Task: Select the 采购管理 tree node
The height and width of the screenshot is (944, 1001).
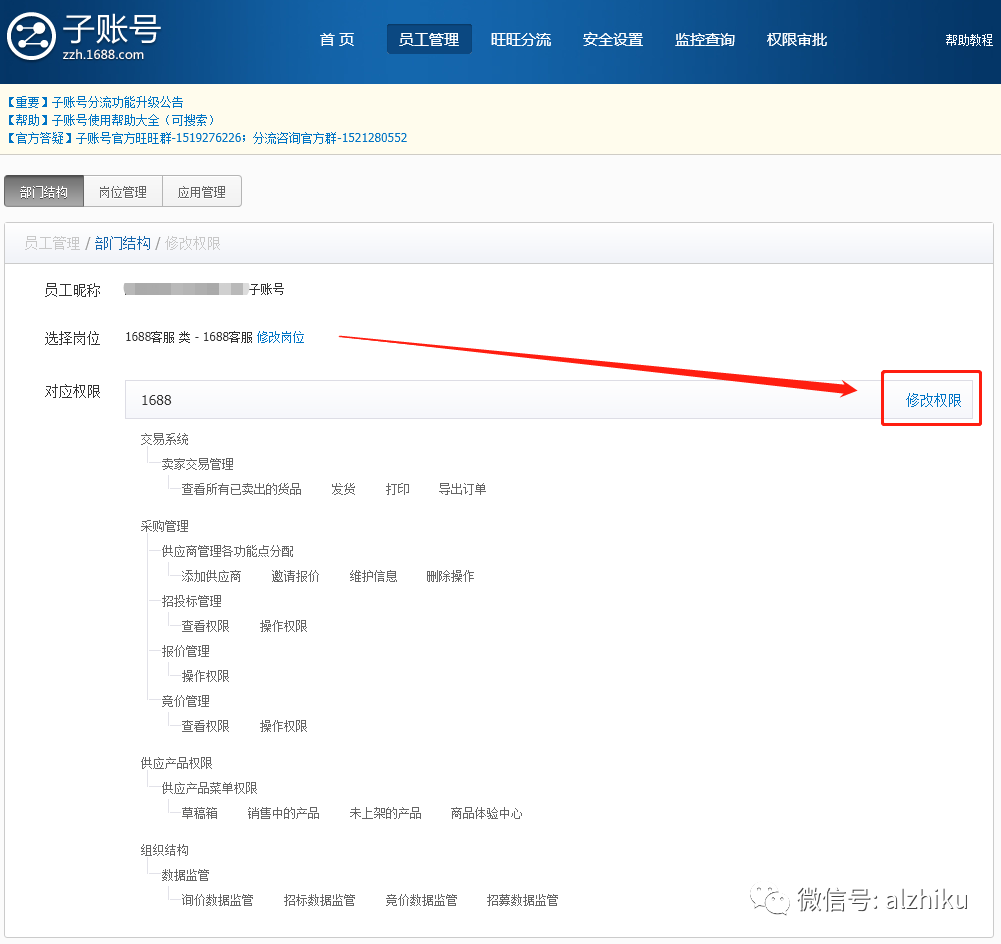Action: click(x=165, y=526)
